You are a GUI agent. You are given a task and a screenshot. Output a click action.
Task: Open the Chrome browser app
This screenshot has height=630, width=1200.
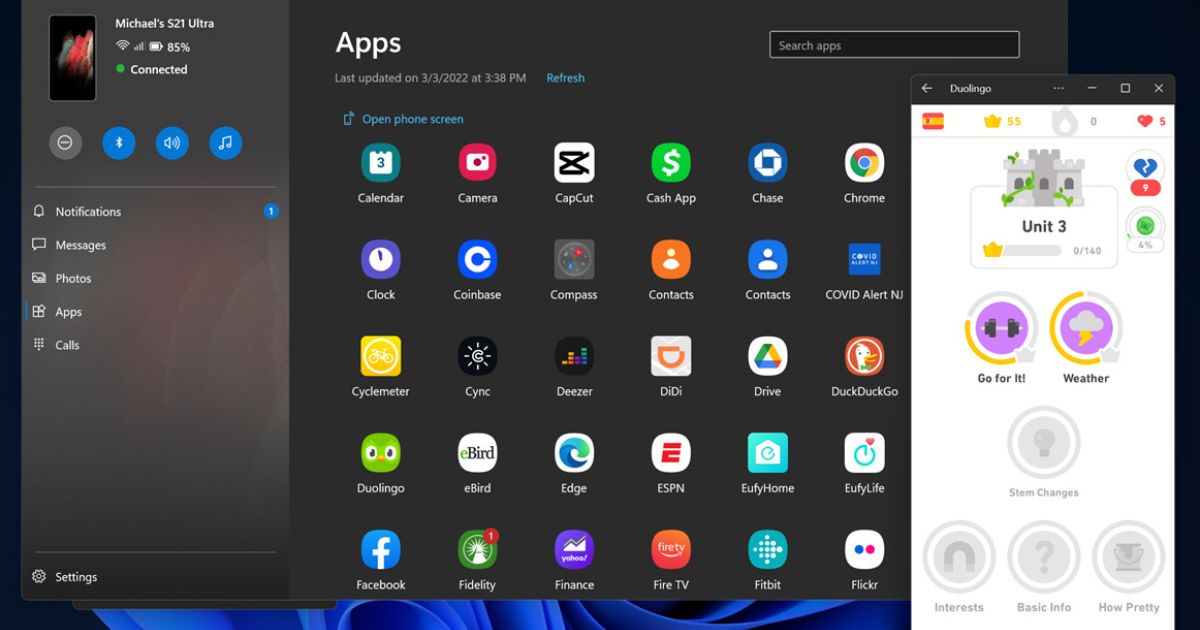tap(864, 163)
